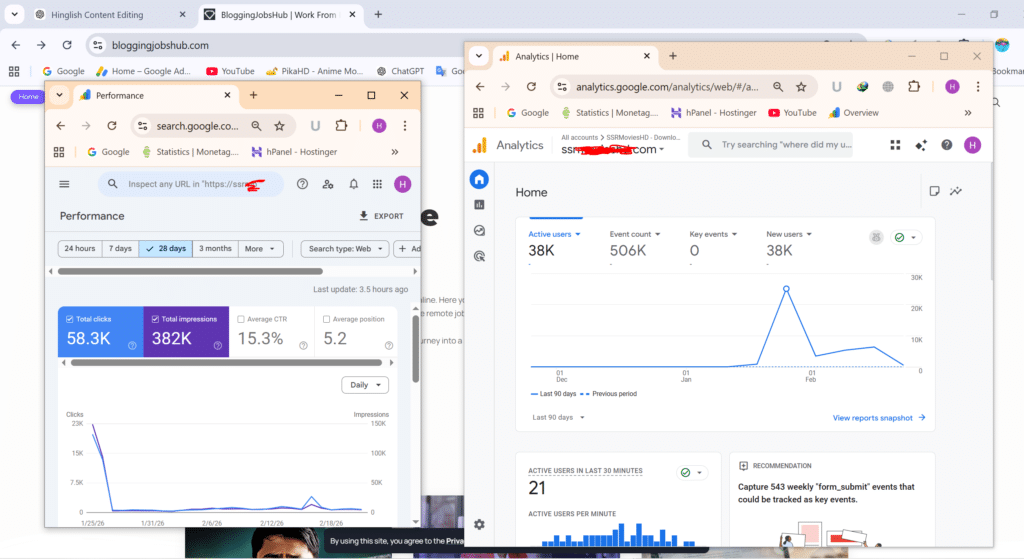
Task: Expand the Daily chart granularity dropdown
Action: [364, 385]
